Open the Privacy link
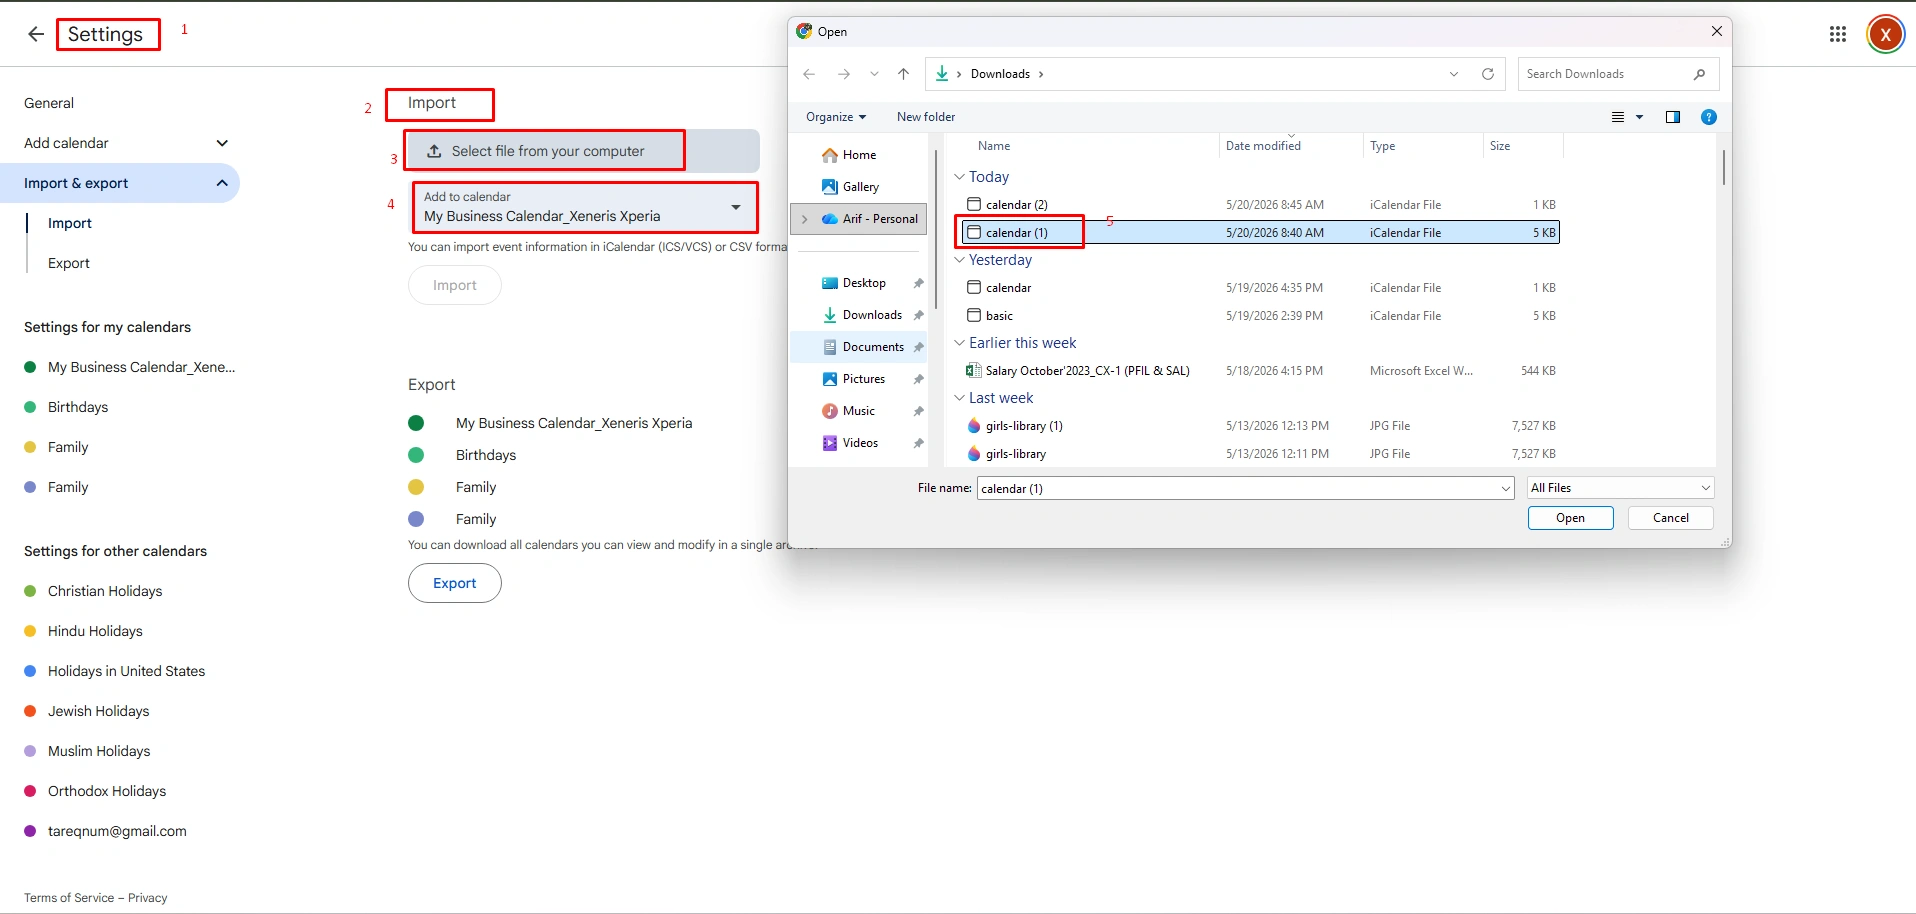The height and width of the screenshot is (914, 1916). click(x=148, y=898)
